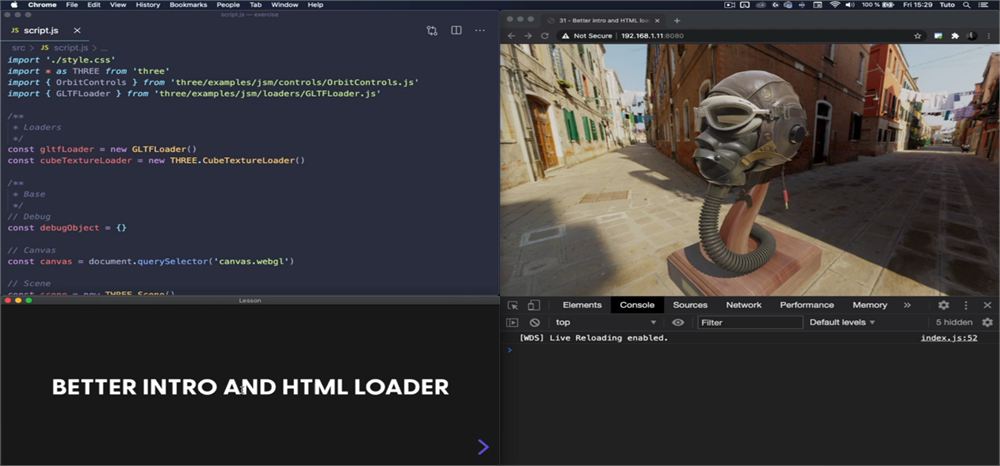Select the script.js editor tab
The height and width of the screenshot is (466, 1000).
(46, 31)
